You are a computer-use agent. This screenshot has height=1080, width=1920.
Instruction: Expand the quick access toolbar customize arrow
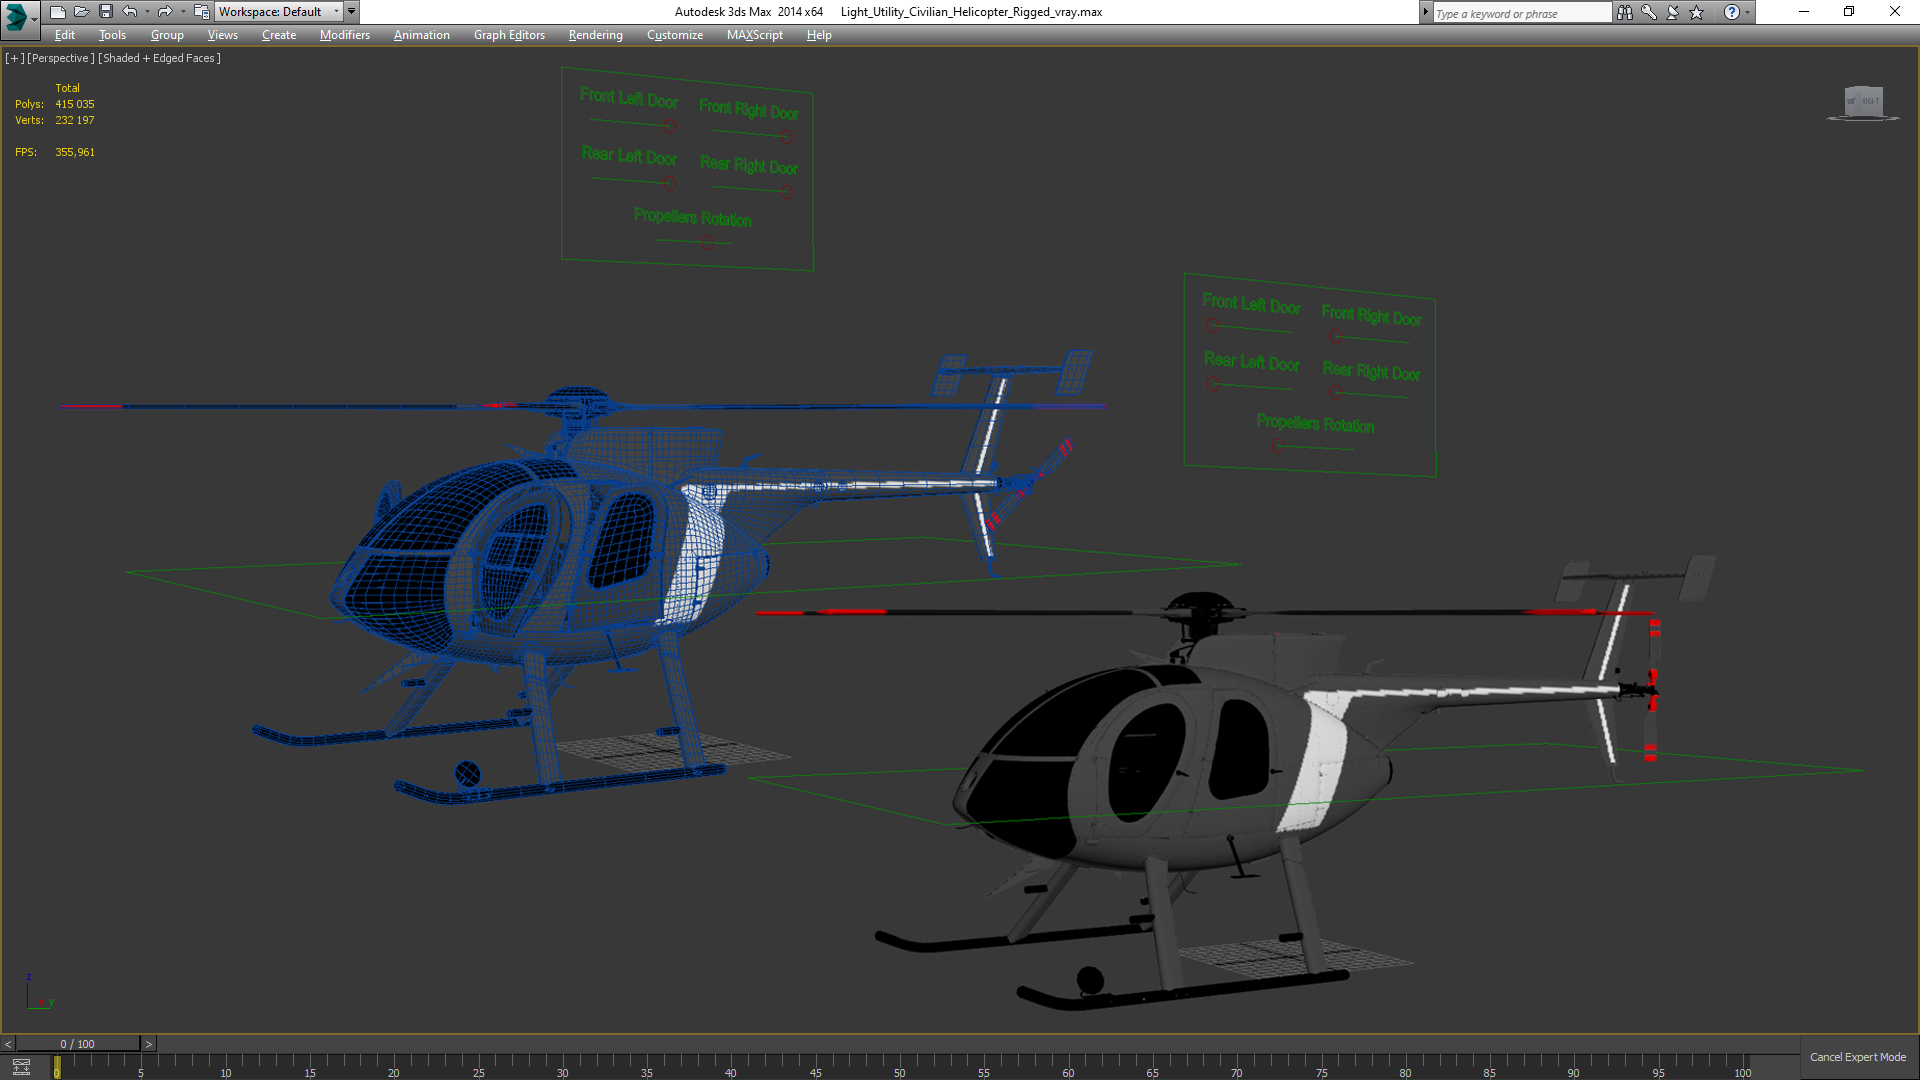[352, 12]
